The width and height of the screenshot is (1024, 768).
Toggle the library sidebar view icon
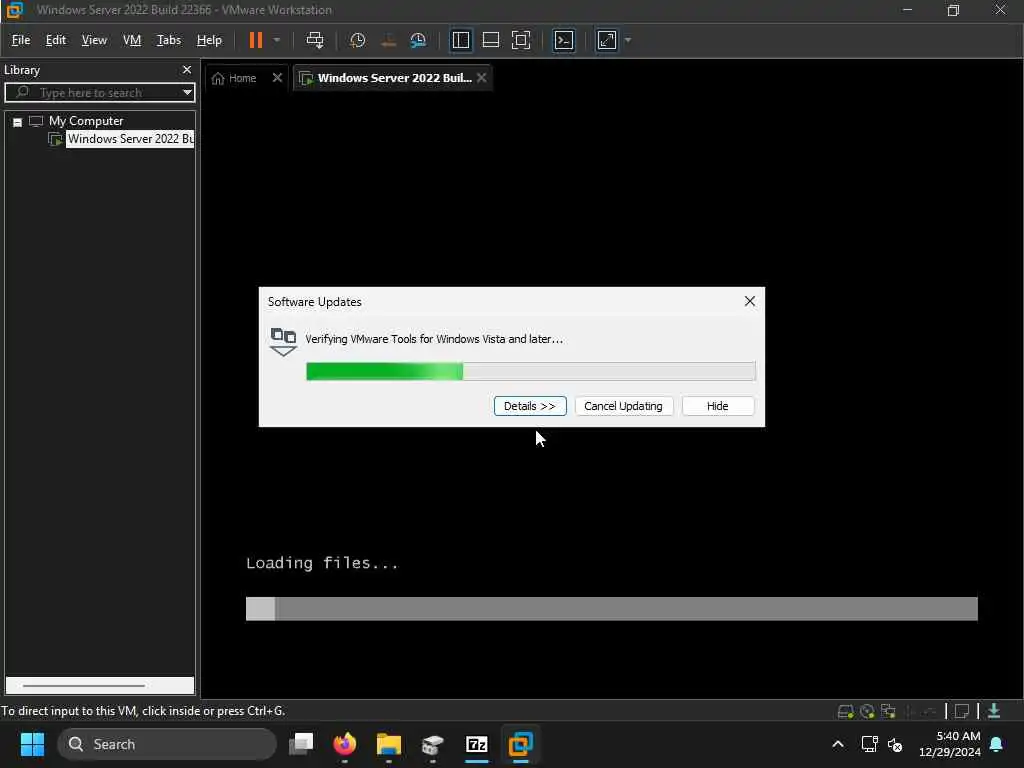coord(460,40)
